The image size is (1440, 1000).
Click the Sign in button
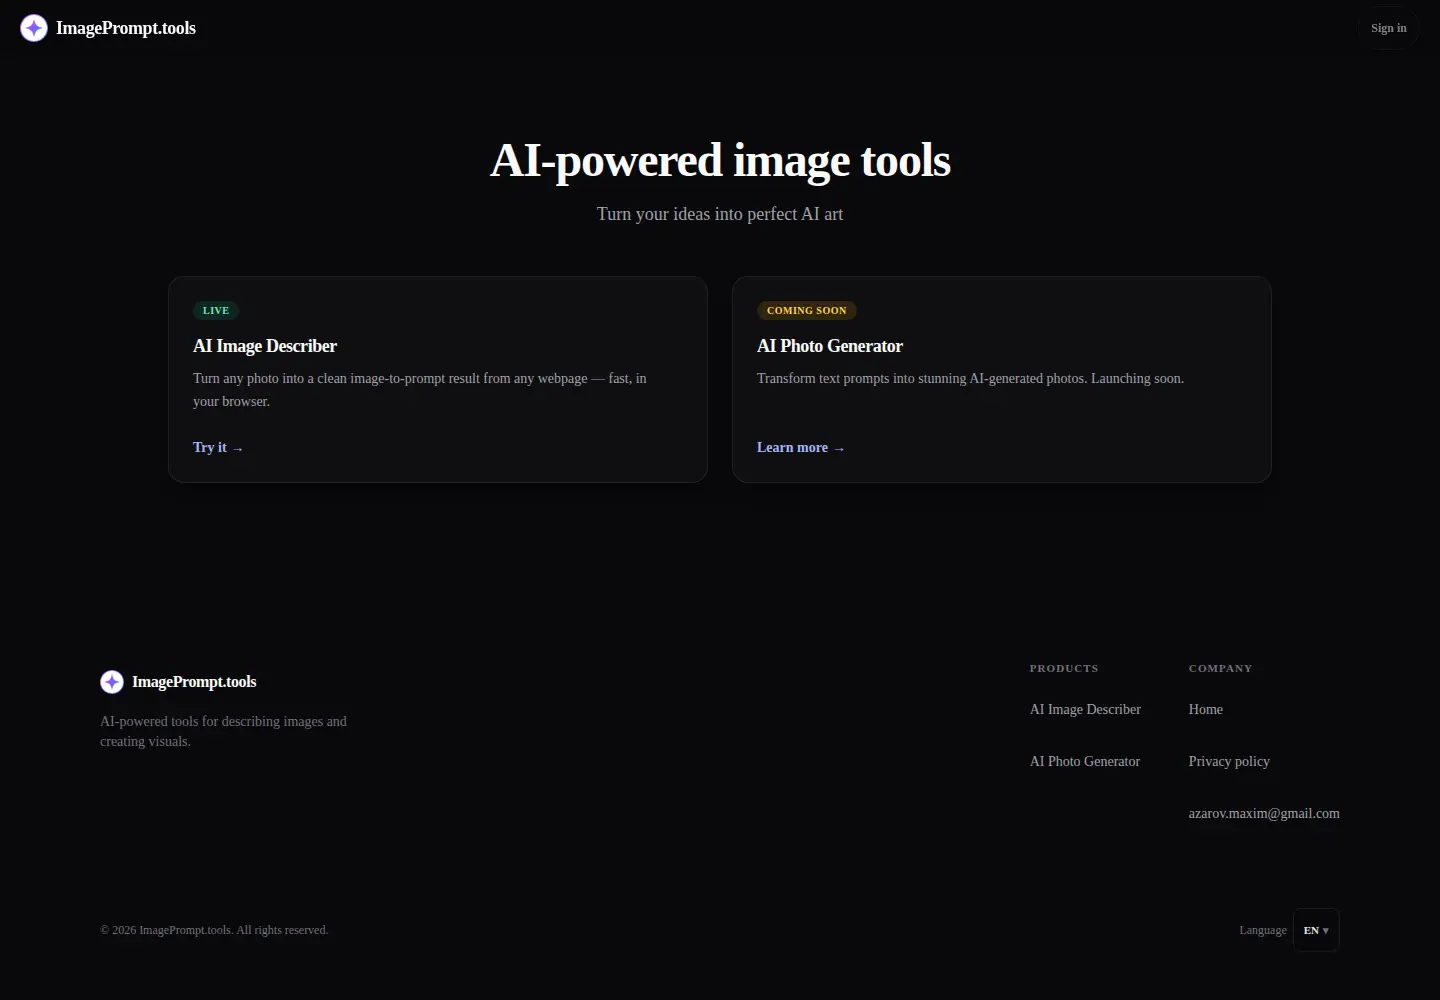pos(1388,28)
